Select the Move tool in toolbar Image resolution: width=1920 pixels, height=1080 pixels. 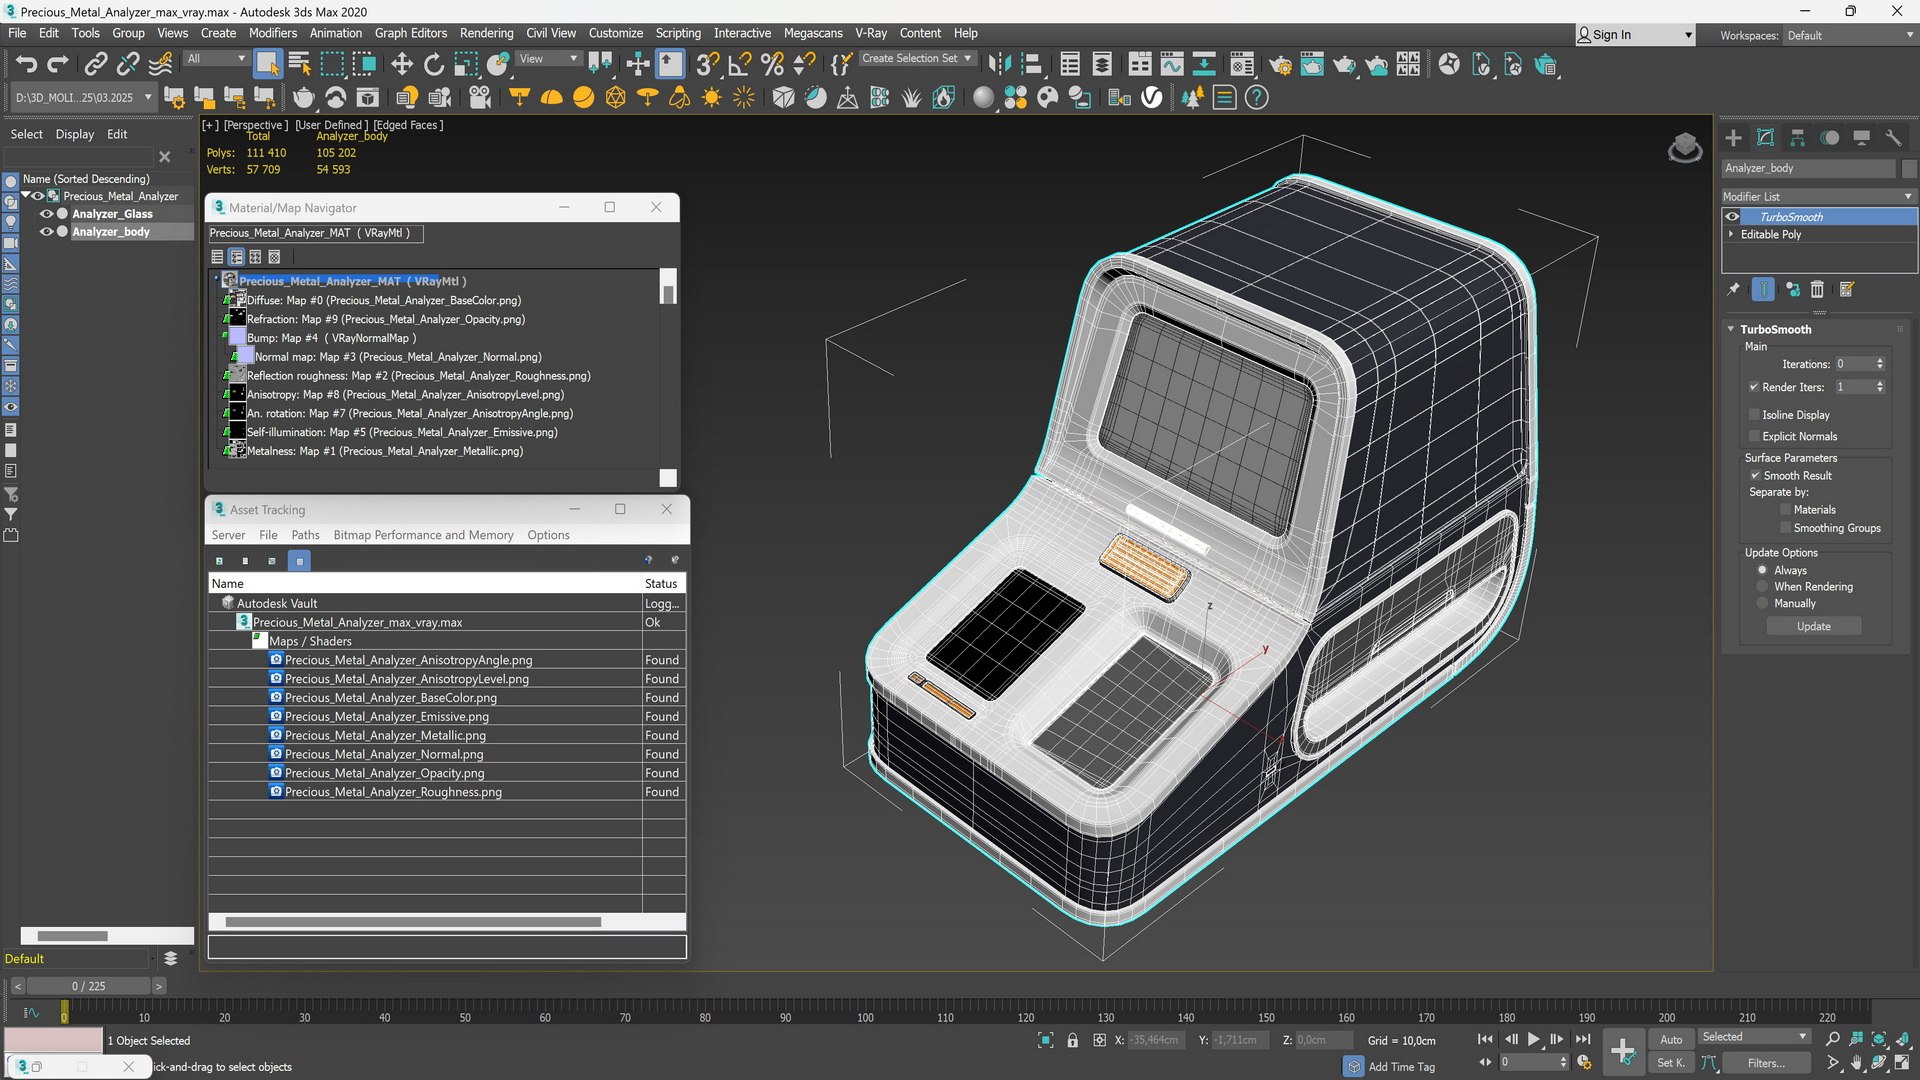click(x=401, y=65)
